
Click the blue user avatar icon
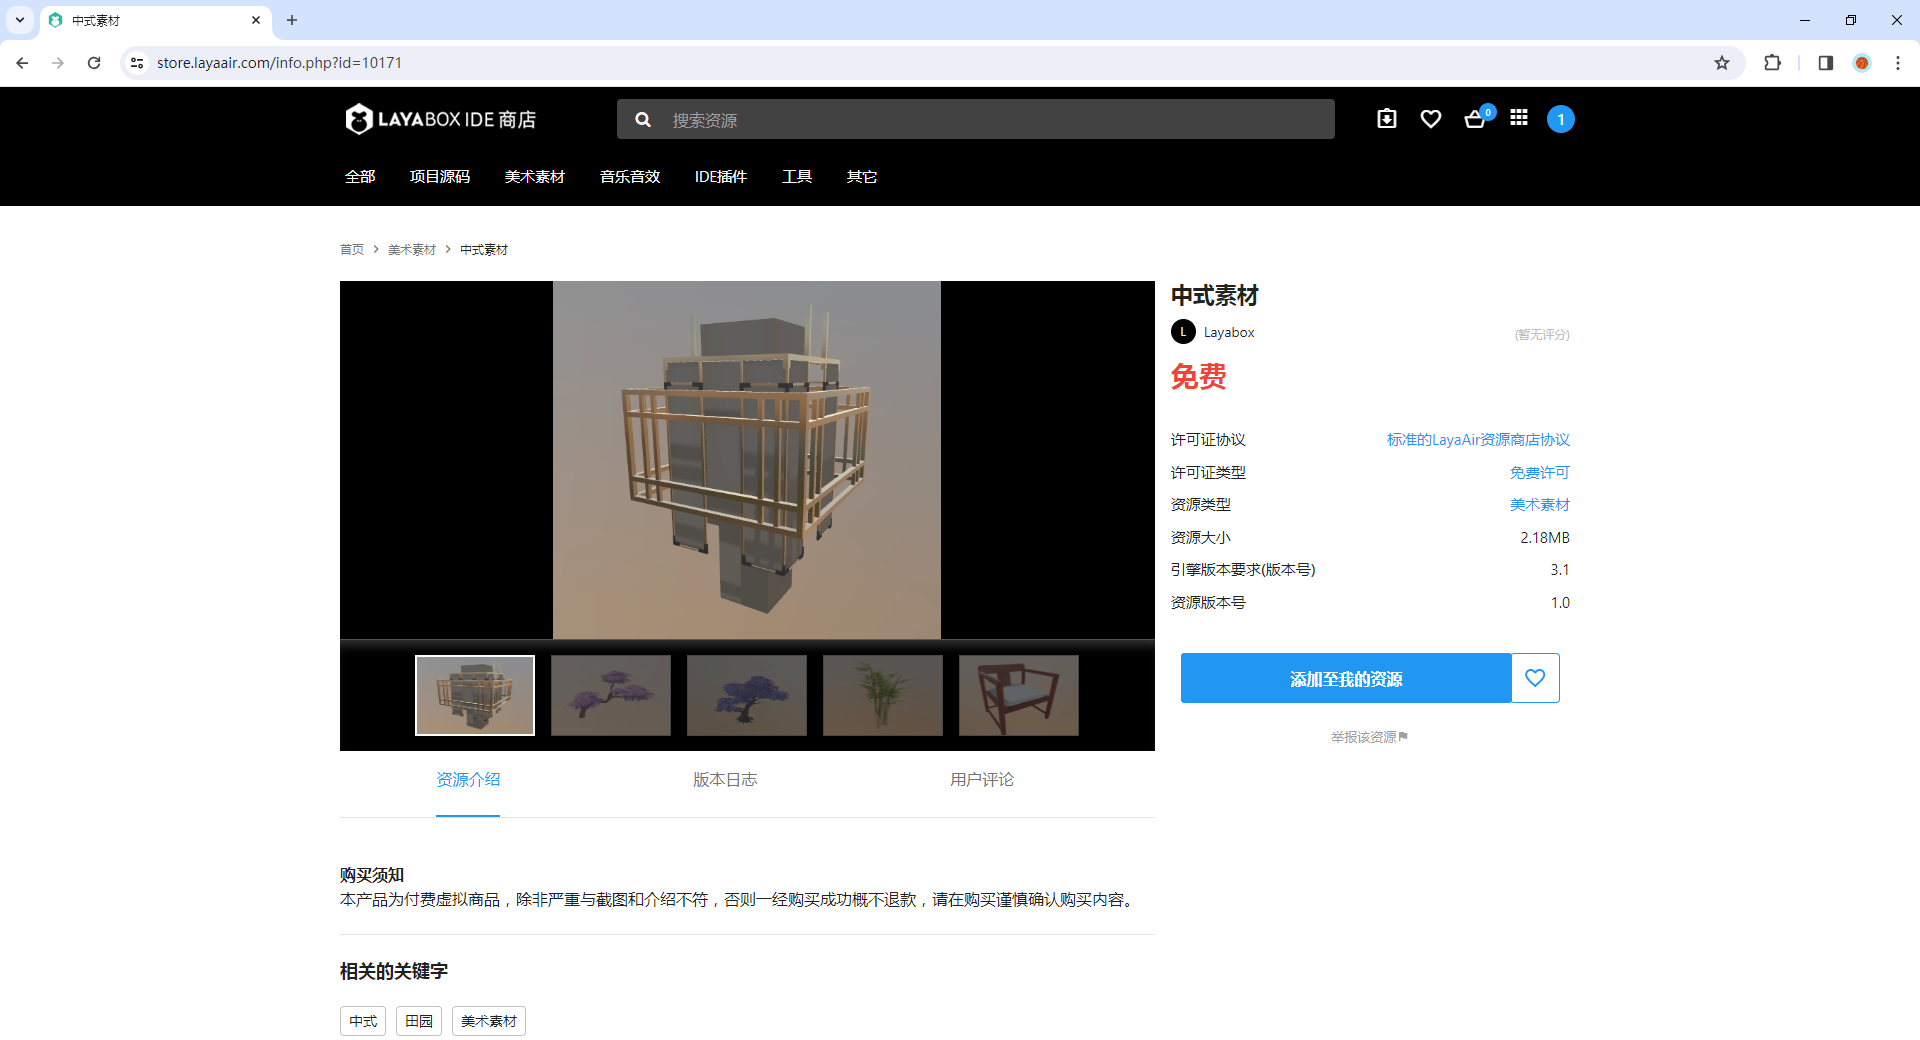point(1560,119)
